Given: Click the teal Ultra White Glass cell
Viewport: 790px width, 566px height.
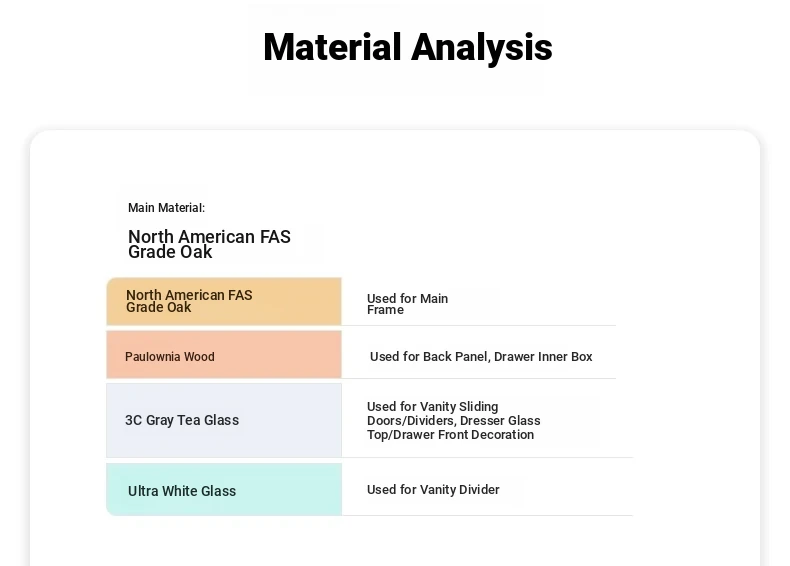Looking at the screenshot, I should click(x=224, y=489).
